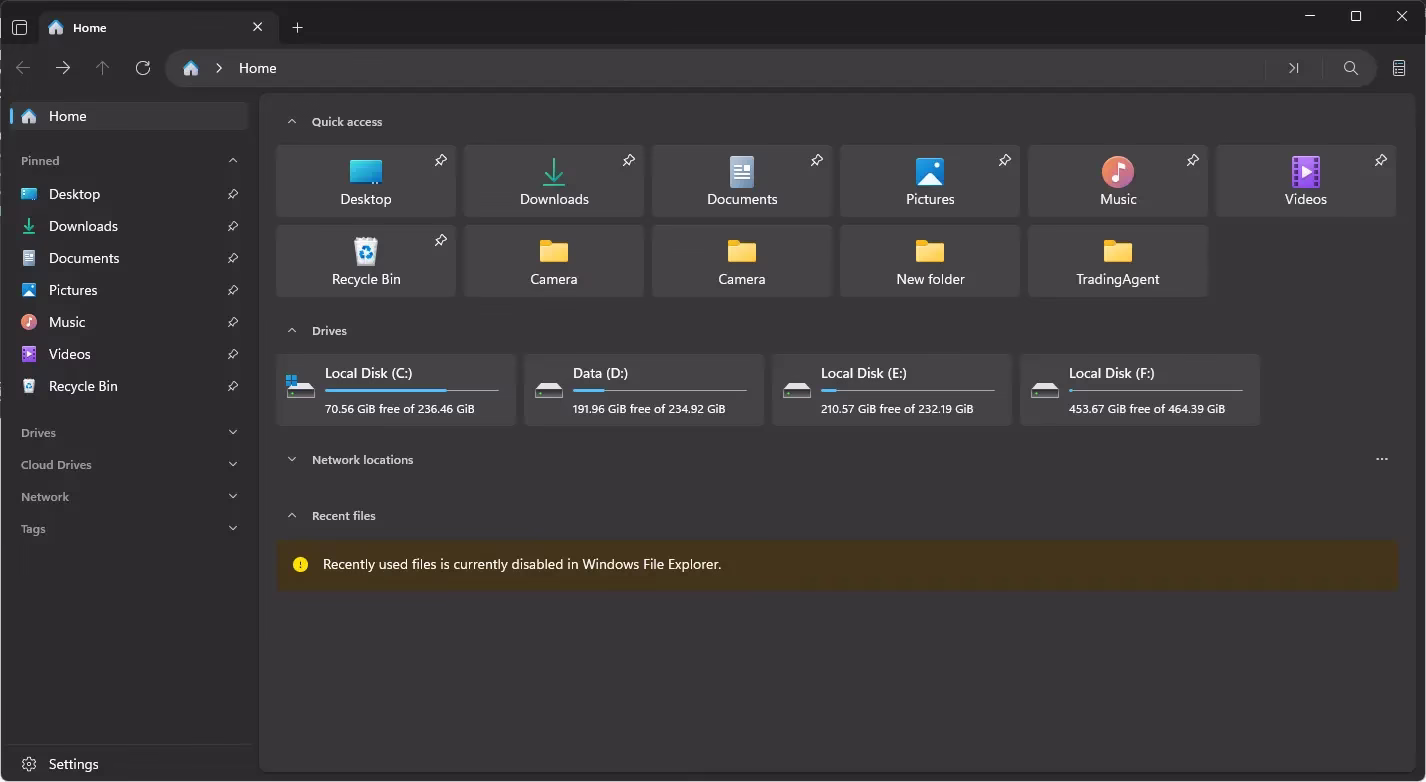Click the omnibar toggle path icon
The image size is (1426, 782).
1293,68
